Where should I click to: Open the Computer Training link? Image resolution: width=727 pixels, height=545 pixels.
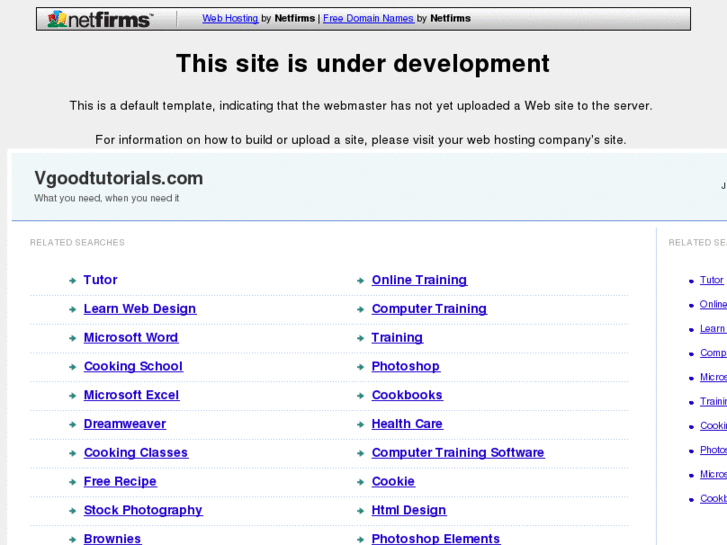click(x=429, y=308)
